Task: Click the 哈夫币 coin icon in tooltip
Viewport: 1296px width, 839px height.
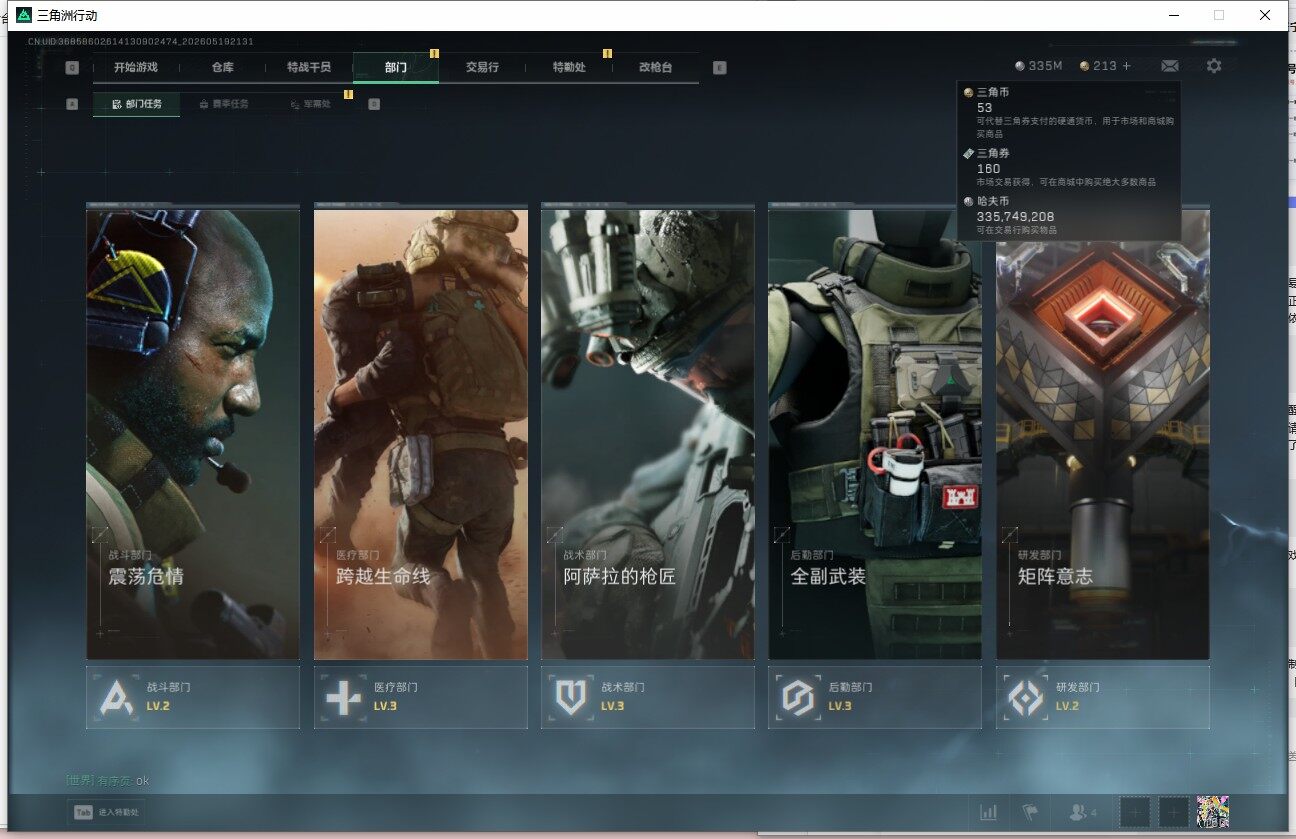Action: point(969,201)
